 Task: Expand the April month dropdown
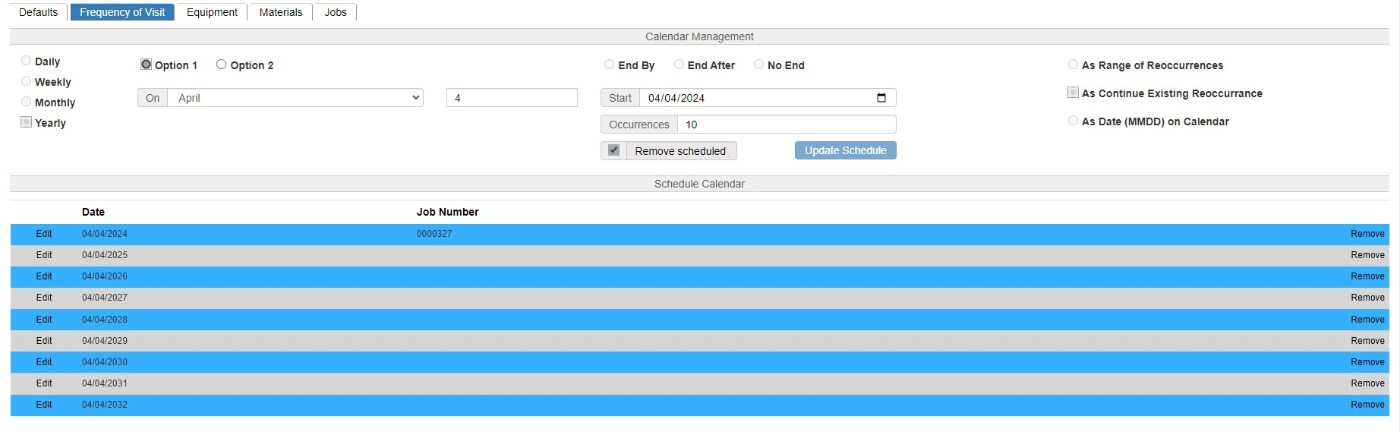coord(294,98)
